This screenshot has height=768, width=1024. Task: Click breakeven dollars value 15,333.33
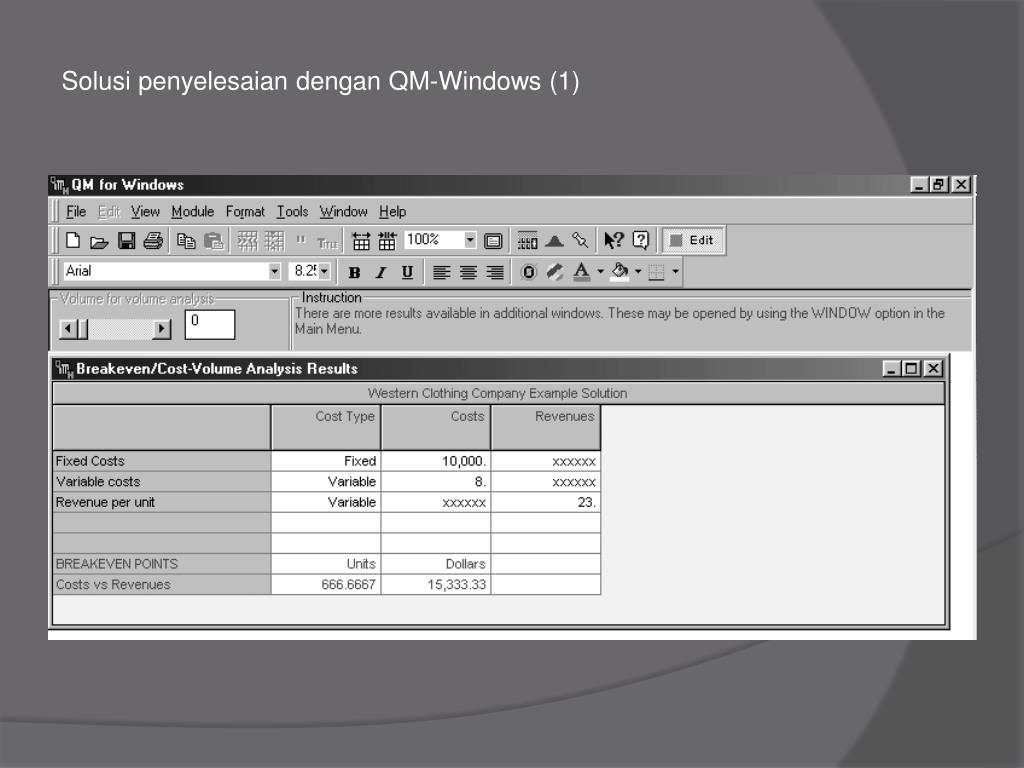pos(436,584)
